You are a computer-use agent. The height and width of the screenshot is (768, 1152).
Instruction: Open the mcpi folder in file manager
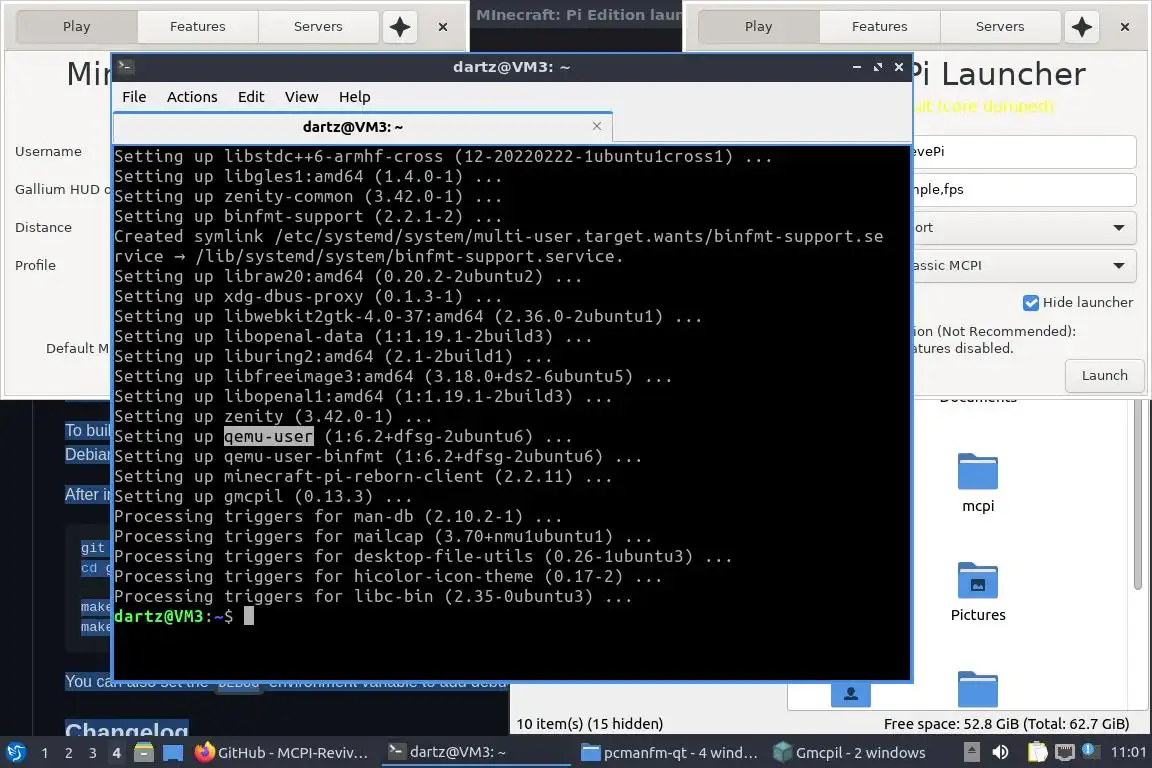click(x=978, y=483)
